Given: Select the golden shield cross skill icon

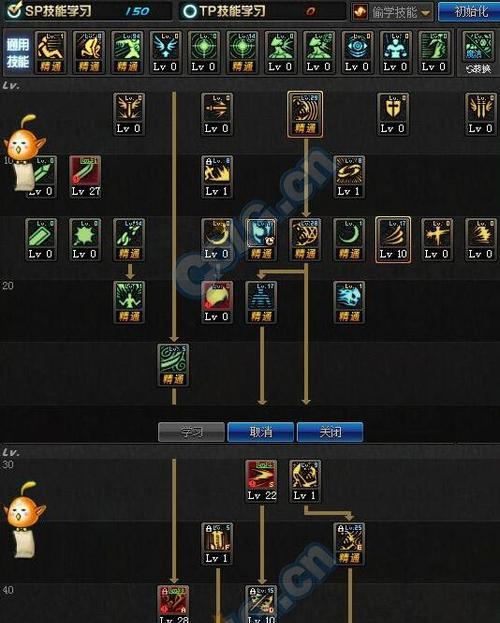Looking at the screenshot, I should click(393, 114).
